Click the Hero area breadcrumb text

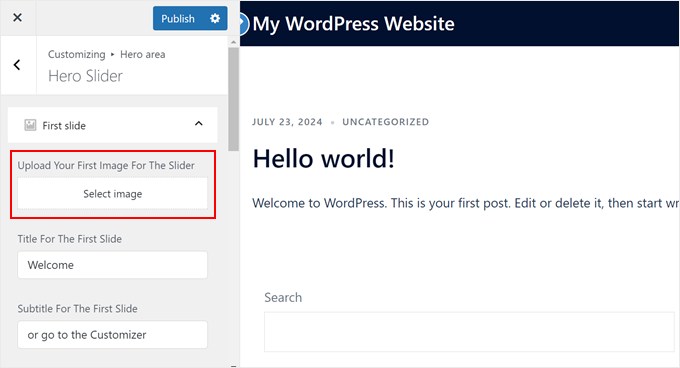click(x=143, y=55)
